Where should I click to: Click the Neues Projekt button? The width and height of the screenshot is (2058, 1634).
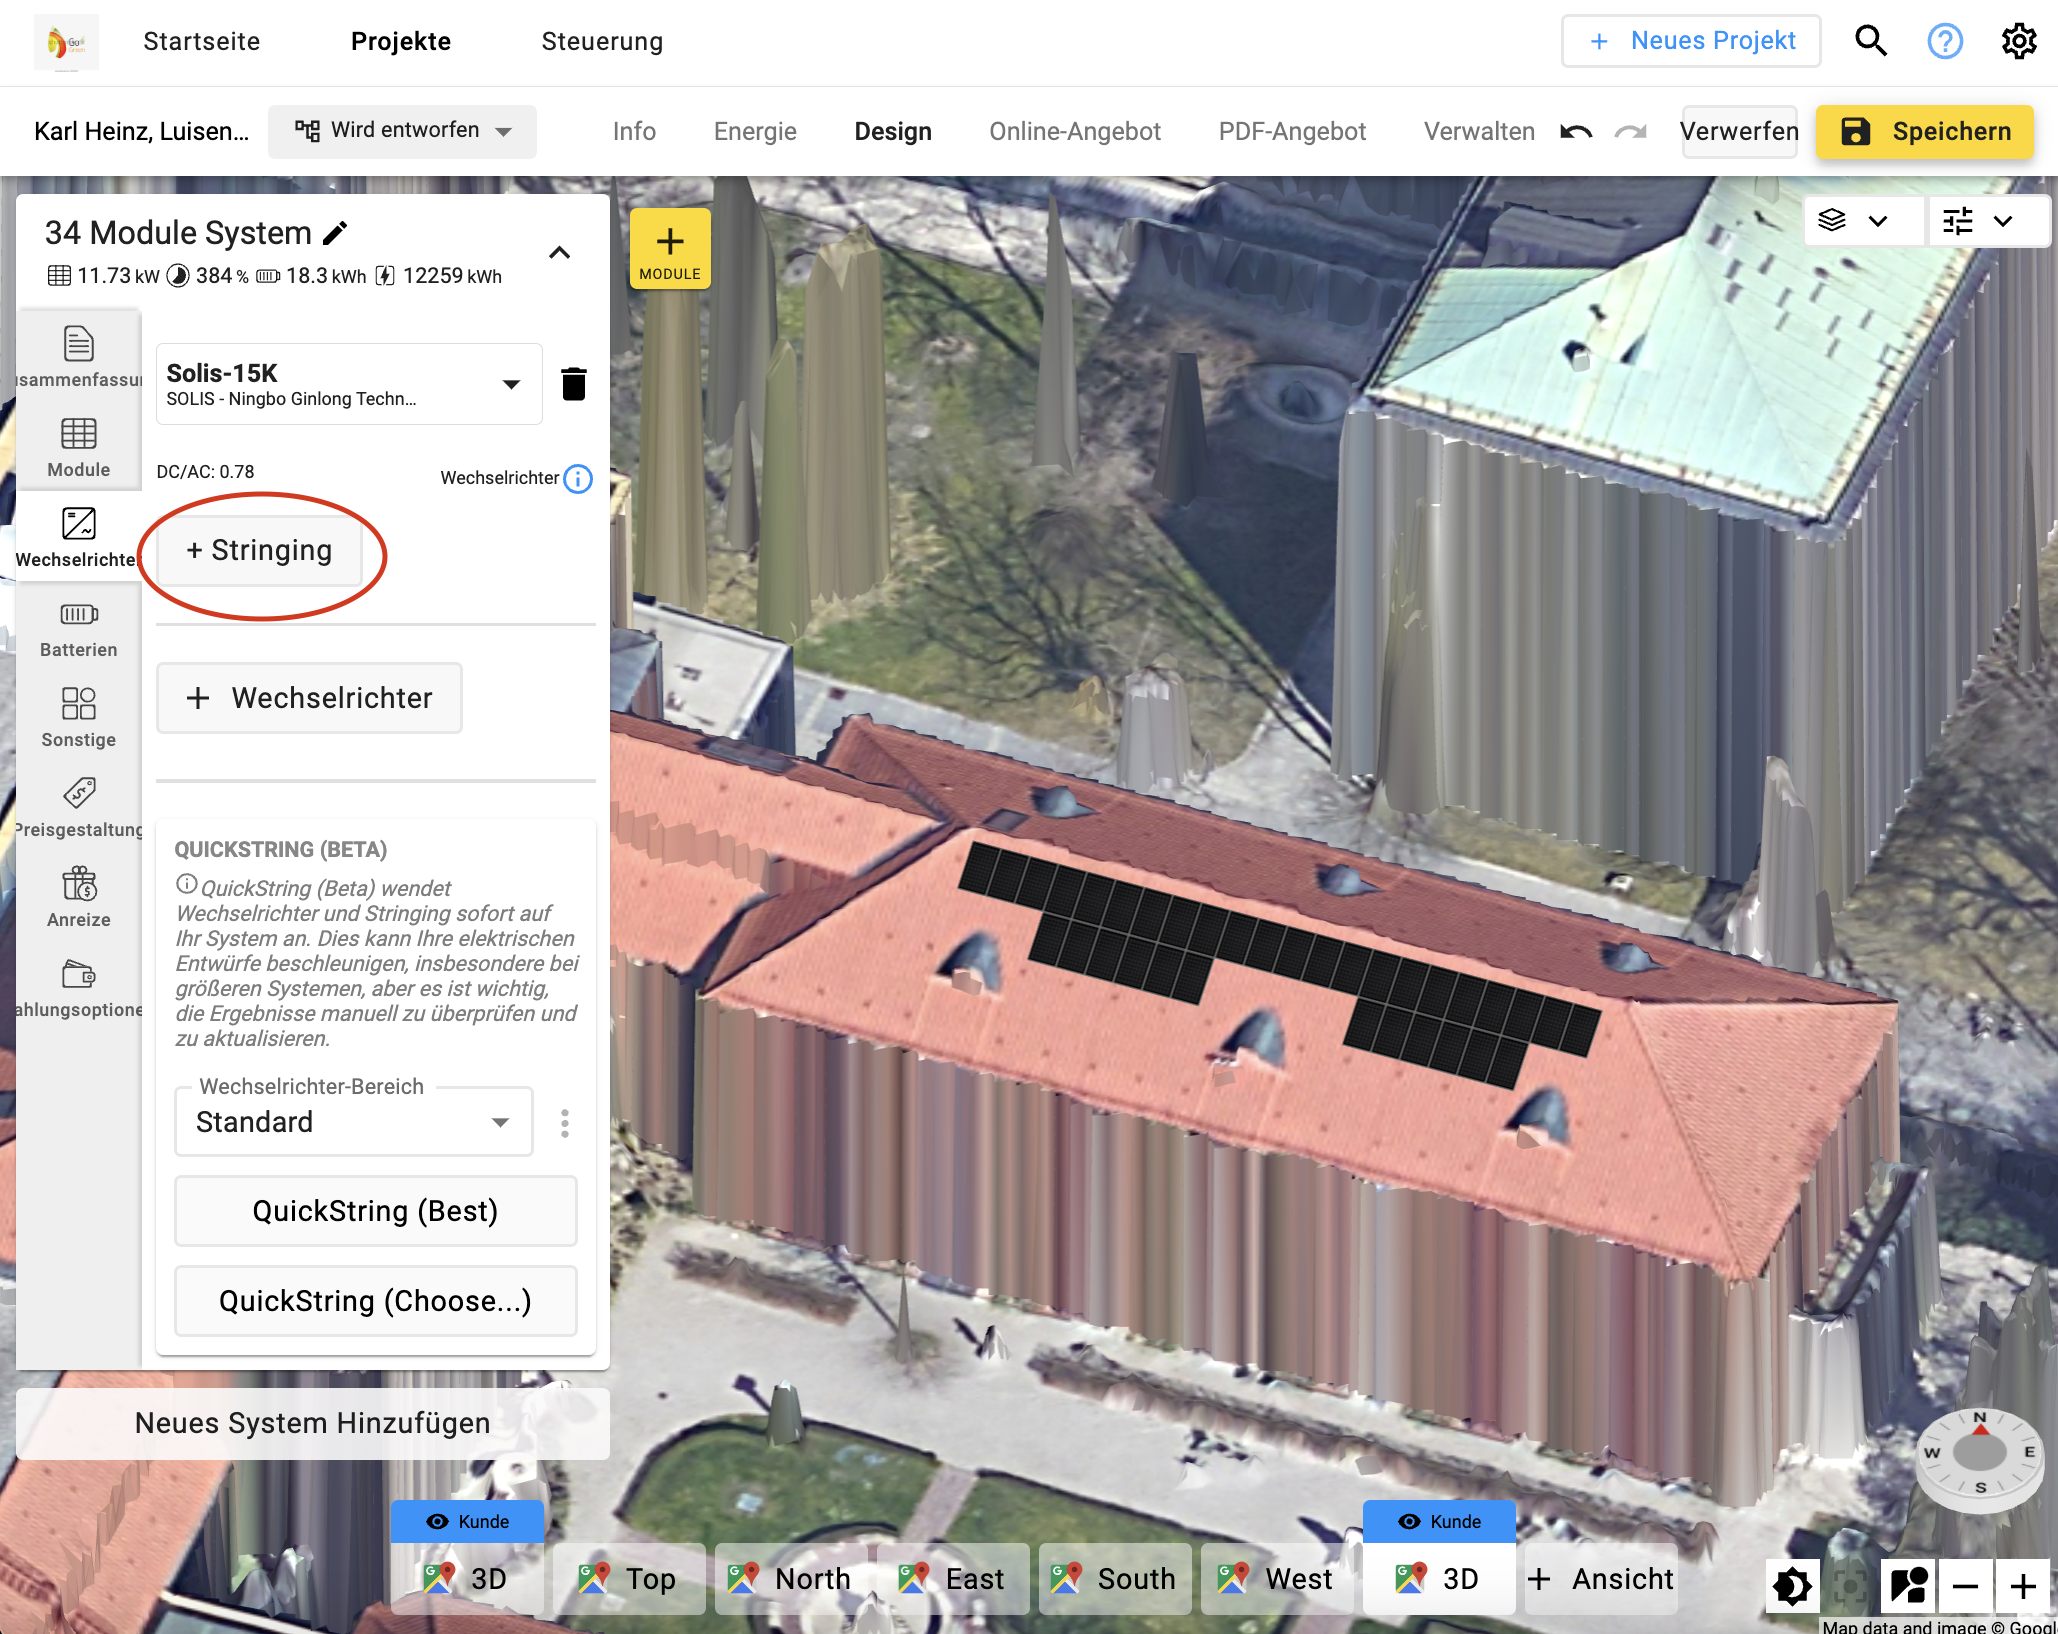coord(1691,41)
